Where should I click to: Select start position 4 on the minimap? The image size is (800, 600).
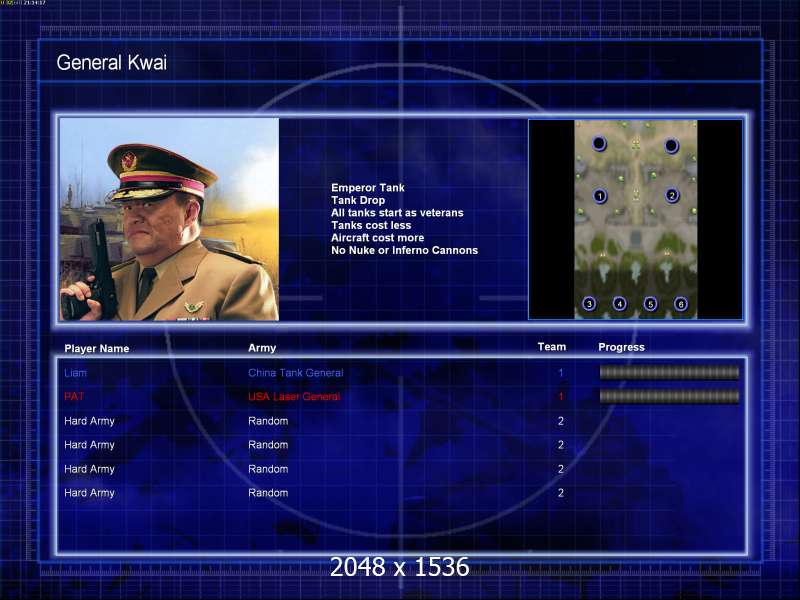(619, 304)
